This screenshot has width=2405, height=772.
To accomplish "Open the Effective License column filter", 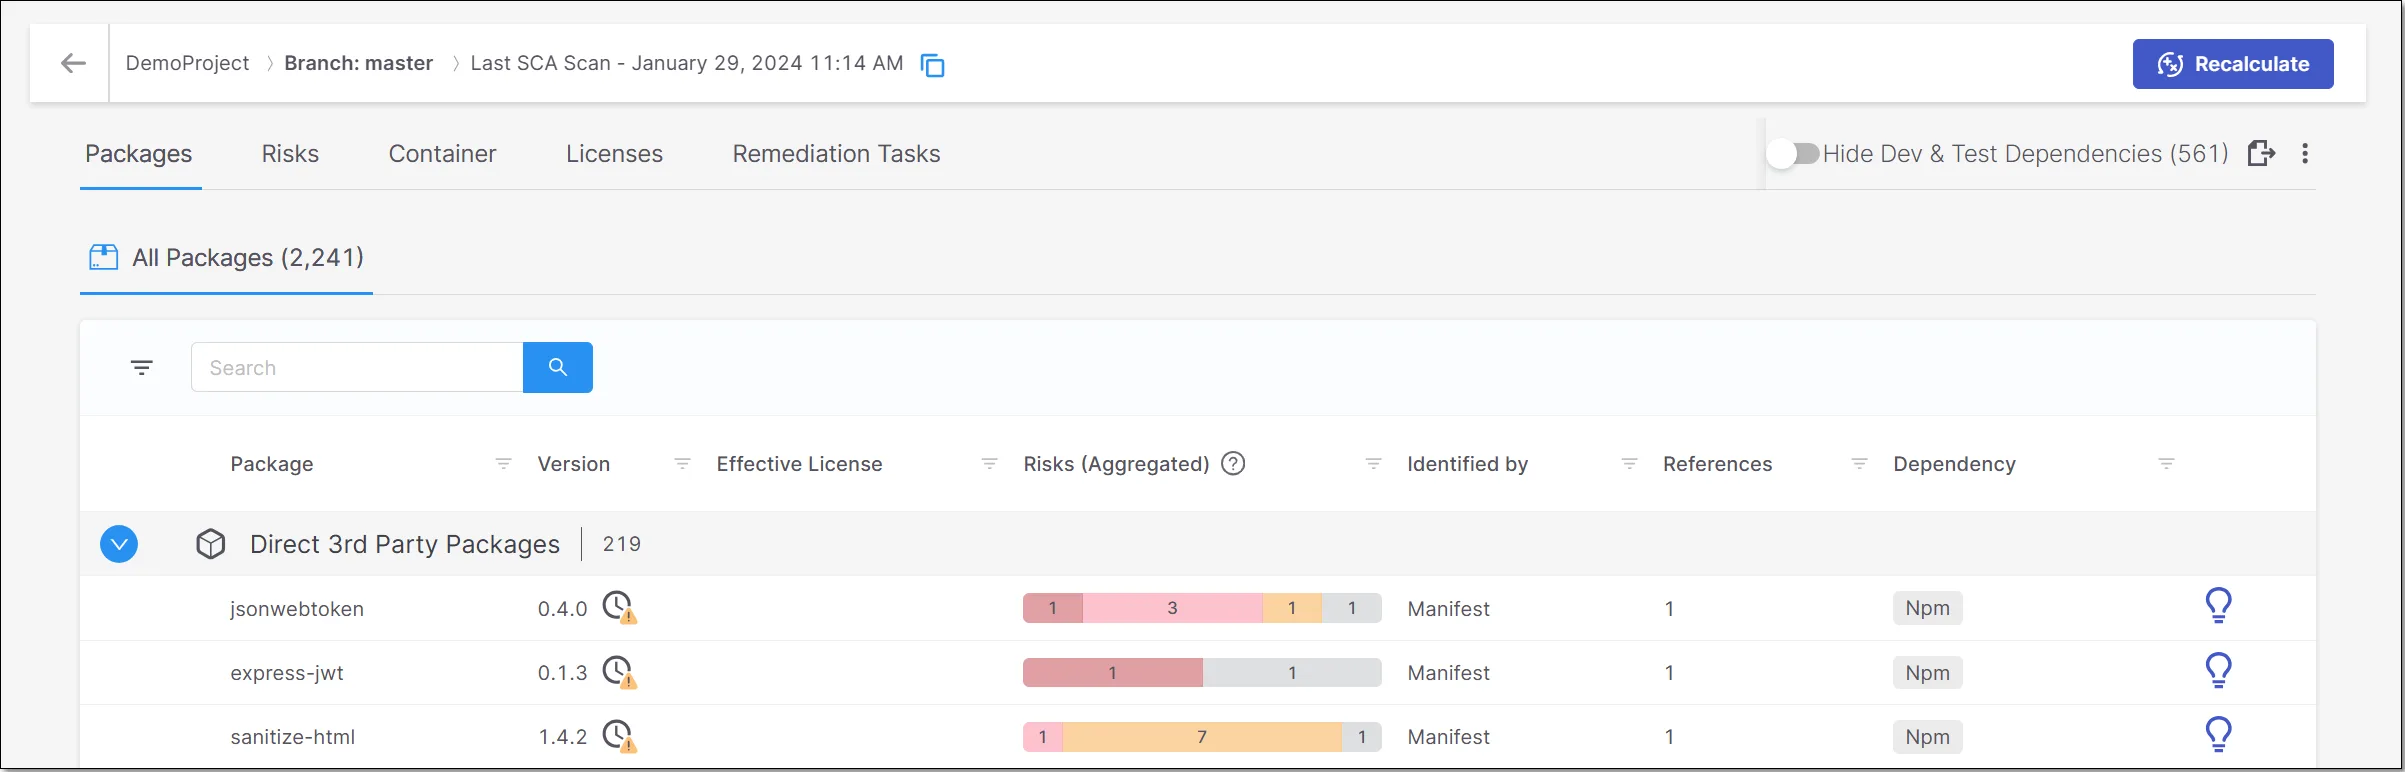I will pos(989,464).
